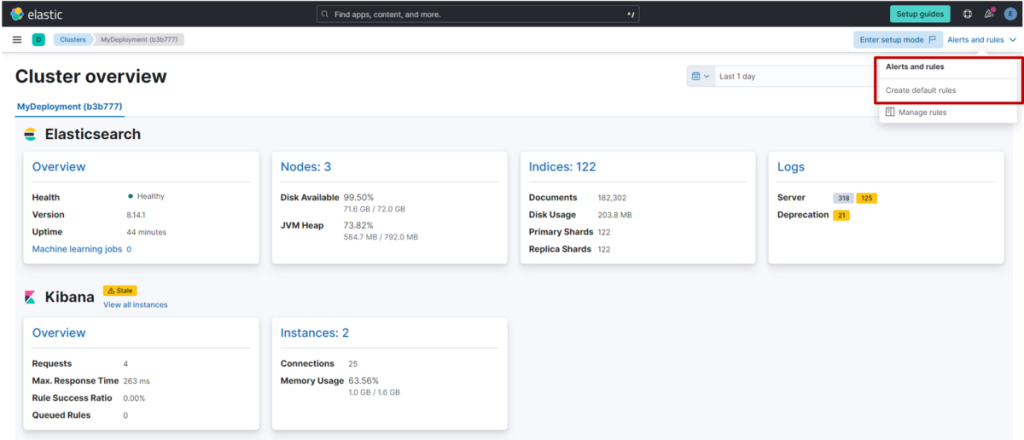Image resolution: width=1024 pixels, height=440 pixels.
Task: Click the Kibana logo icon
Action: (29, 297)
